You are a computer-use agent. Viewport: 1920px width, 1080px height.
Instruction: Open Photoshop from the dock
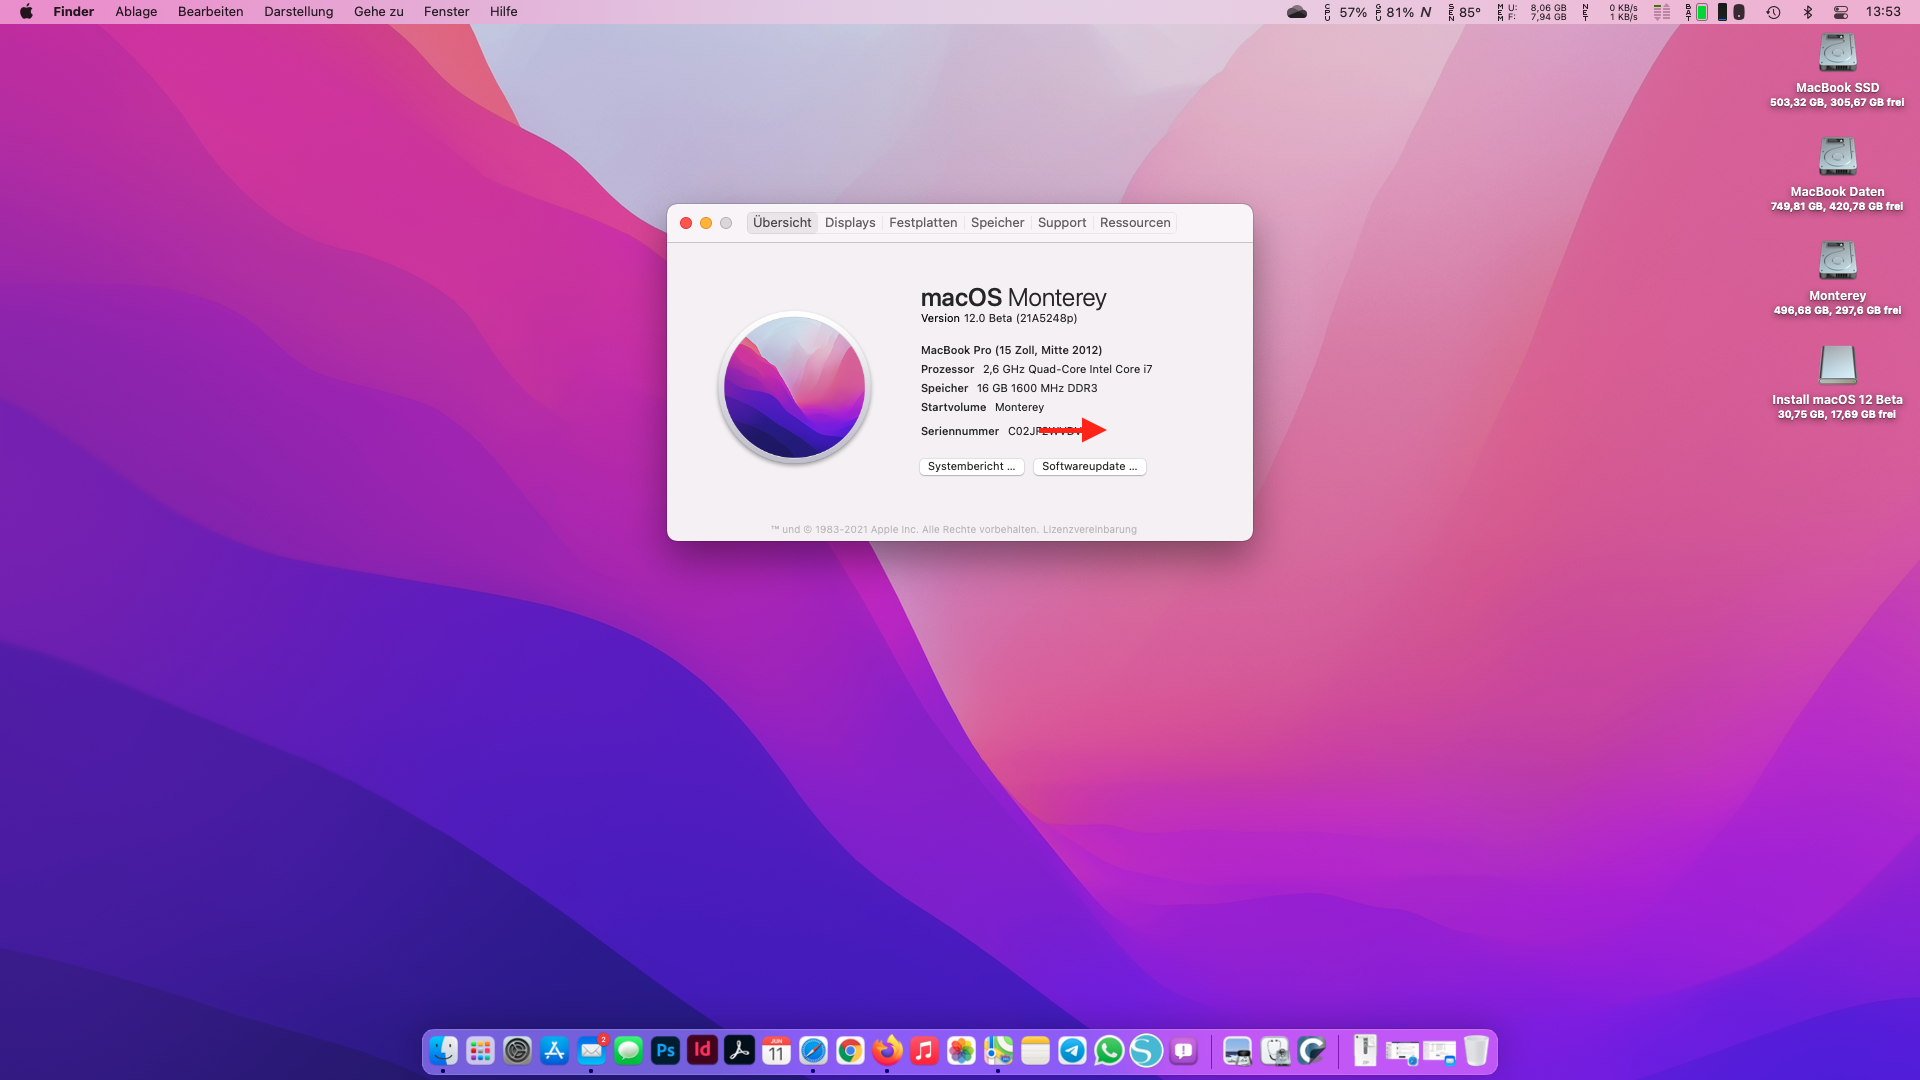click(665, 1051)
